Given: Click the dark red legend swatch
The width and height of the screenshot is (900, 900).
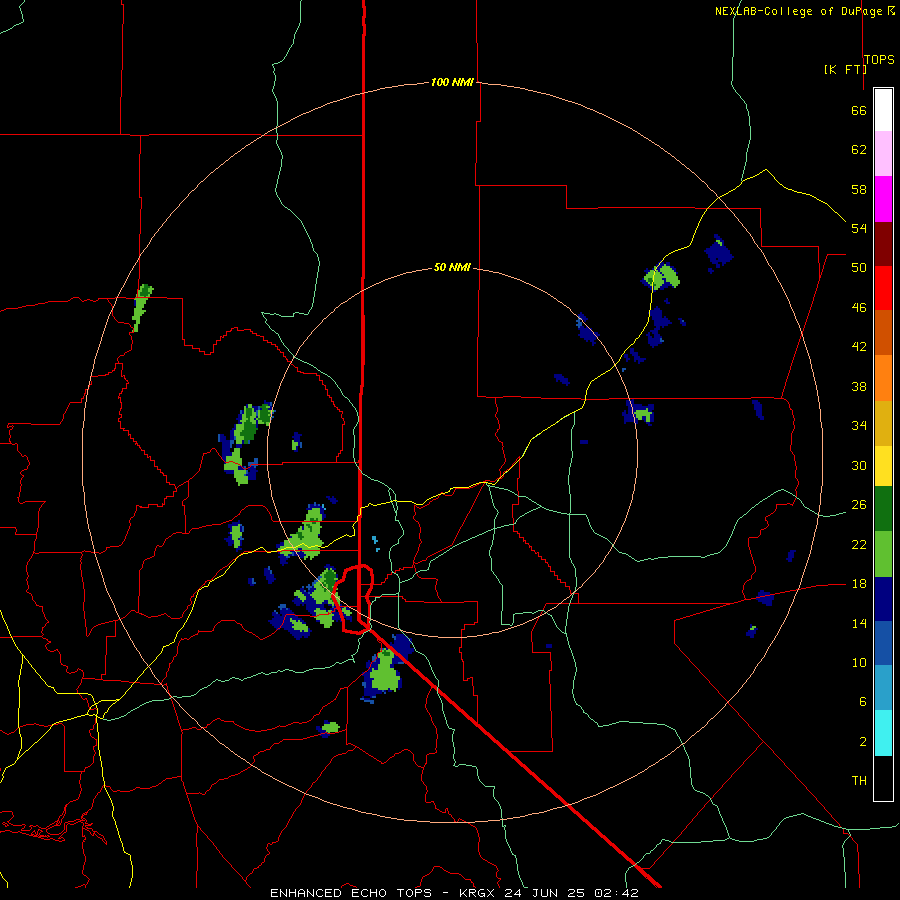Looking at the screenshot, I should 883,244.
